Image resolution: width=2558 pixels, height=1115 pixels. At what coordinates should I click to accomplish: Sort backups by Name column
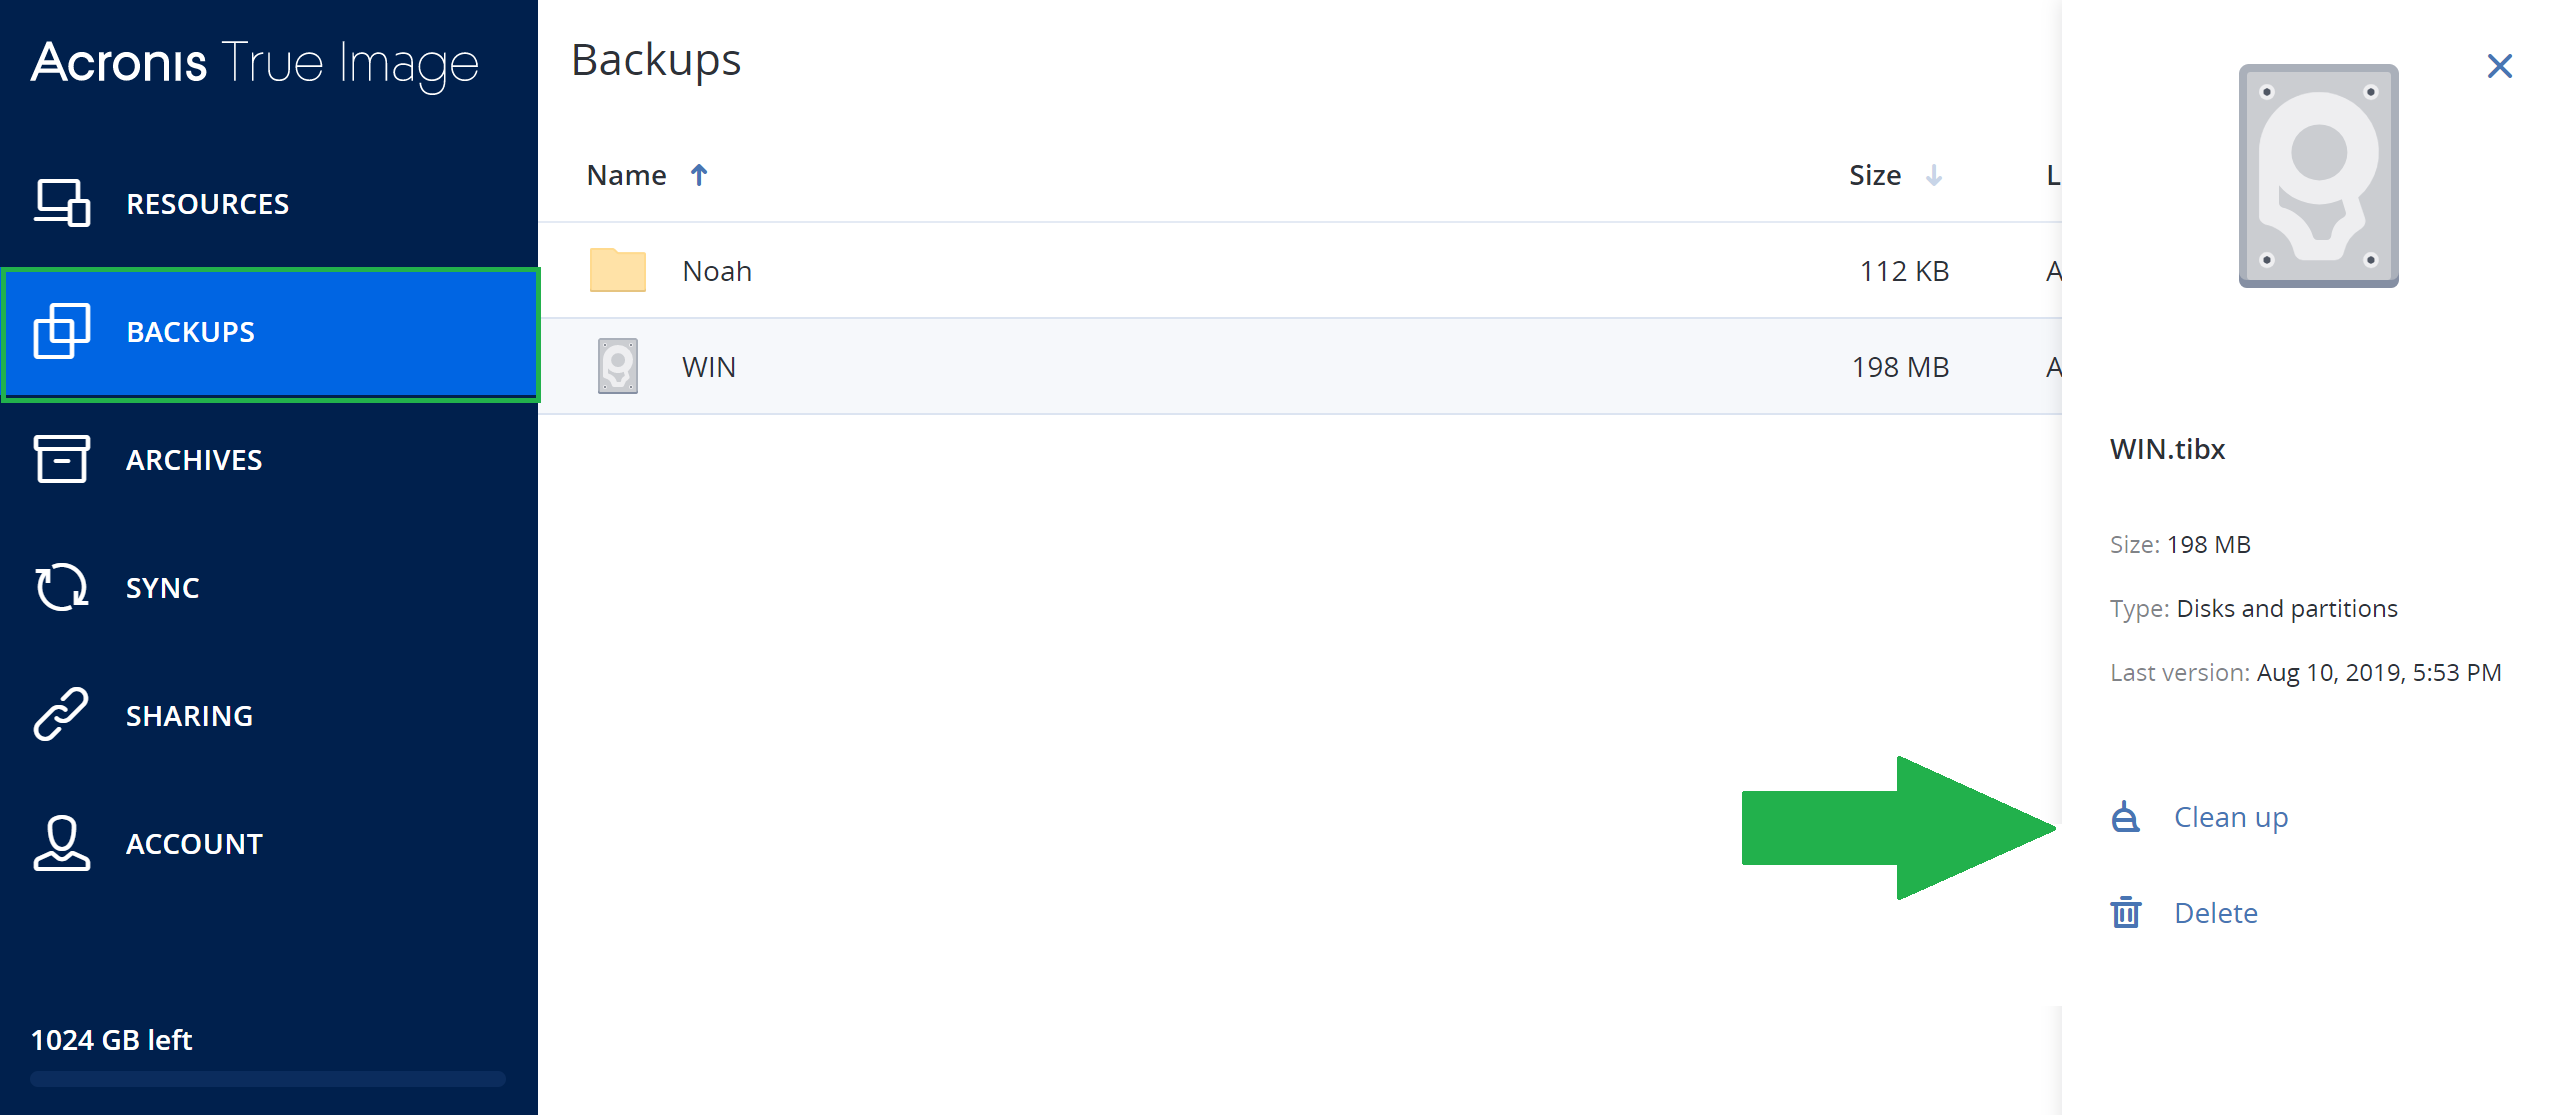click(625, 173)
